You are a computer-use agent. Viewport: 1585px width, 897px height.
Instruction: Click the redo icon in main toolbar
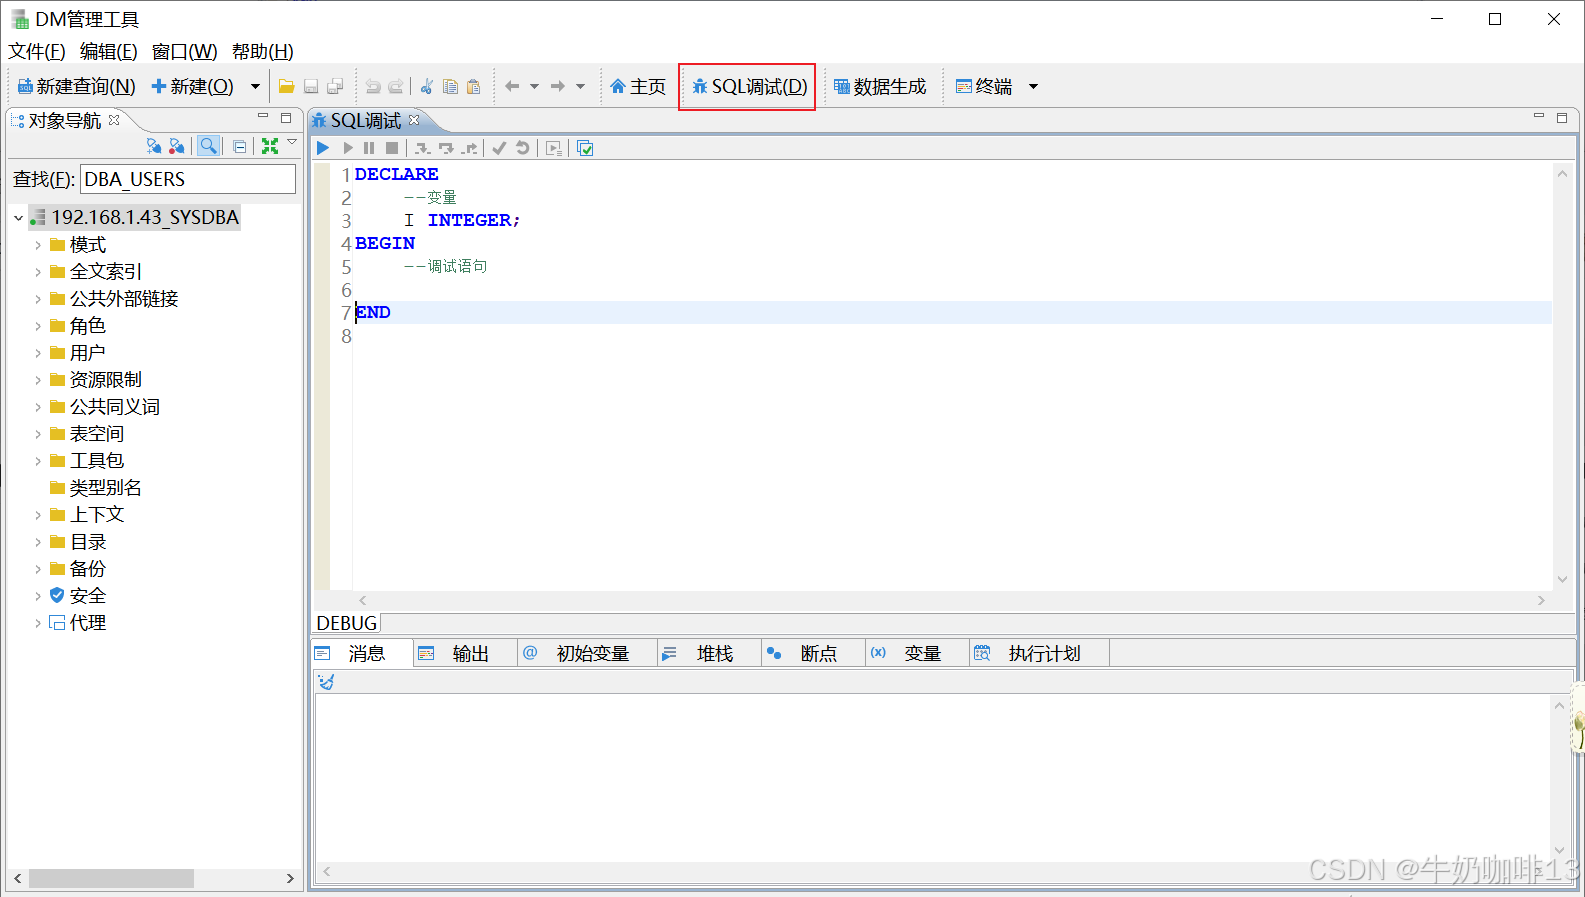click(x=396, y=87)
